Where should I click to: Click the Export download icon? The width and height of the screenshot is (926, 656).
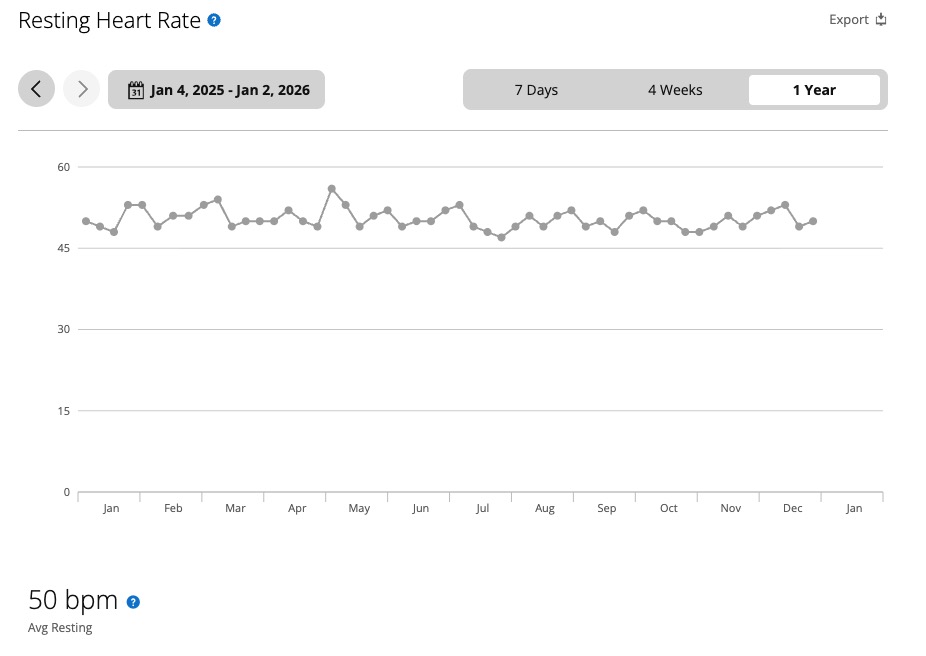coord(881,20)
